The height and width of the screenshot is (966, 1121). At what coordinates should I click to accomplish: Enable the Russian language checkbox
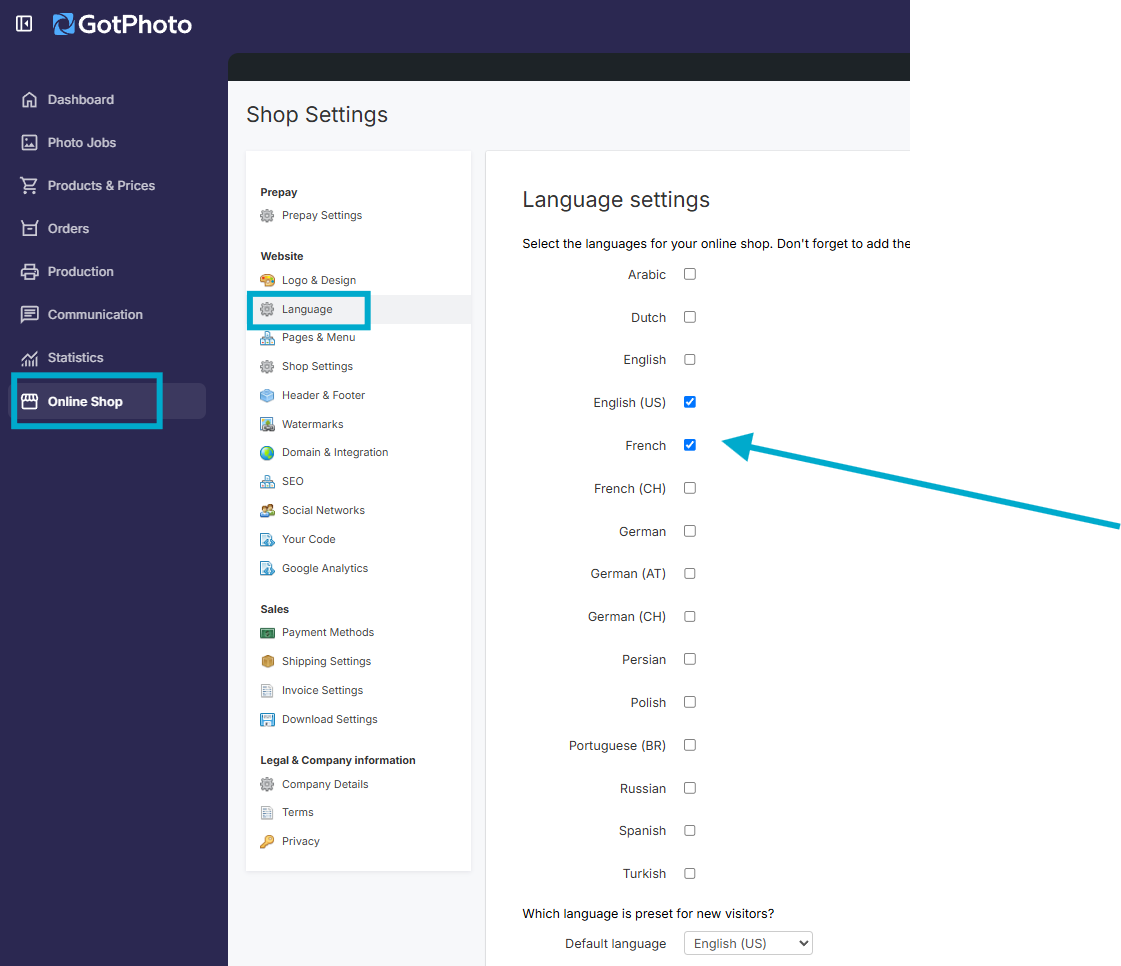(x=690, y=788)
